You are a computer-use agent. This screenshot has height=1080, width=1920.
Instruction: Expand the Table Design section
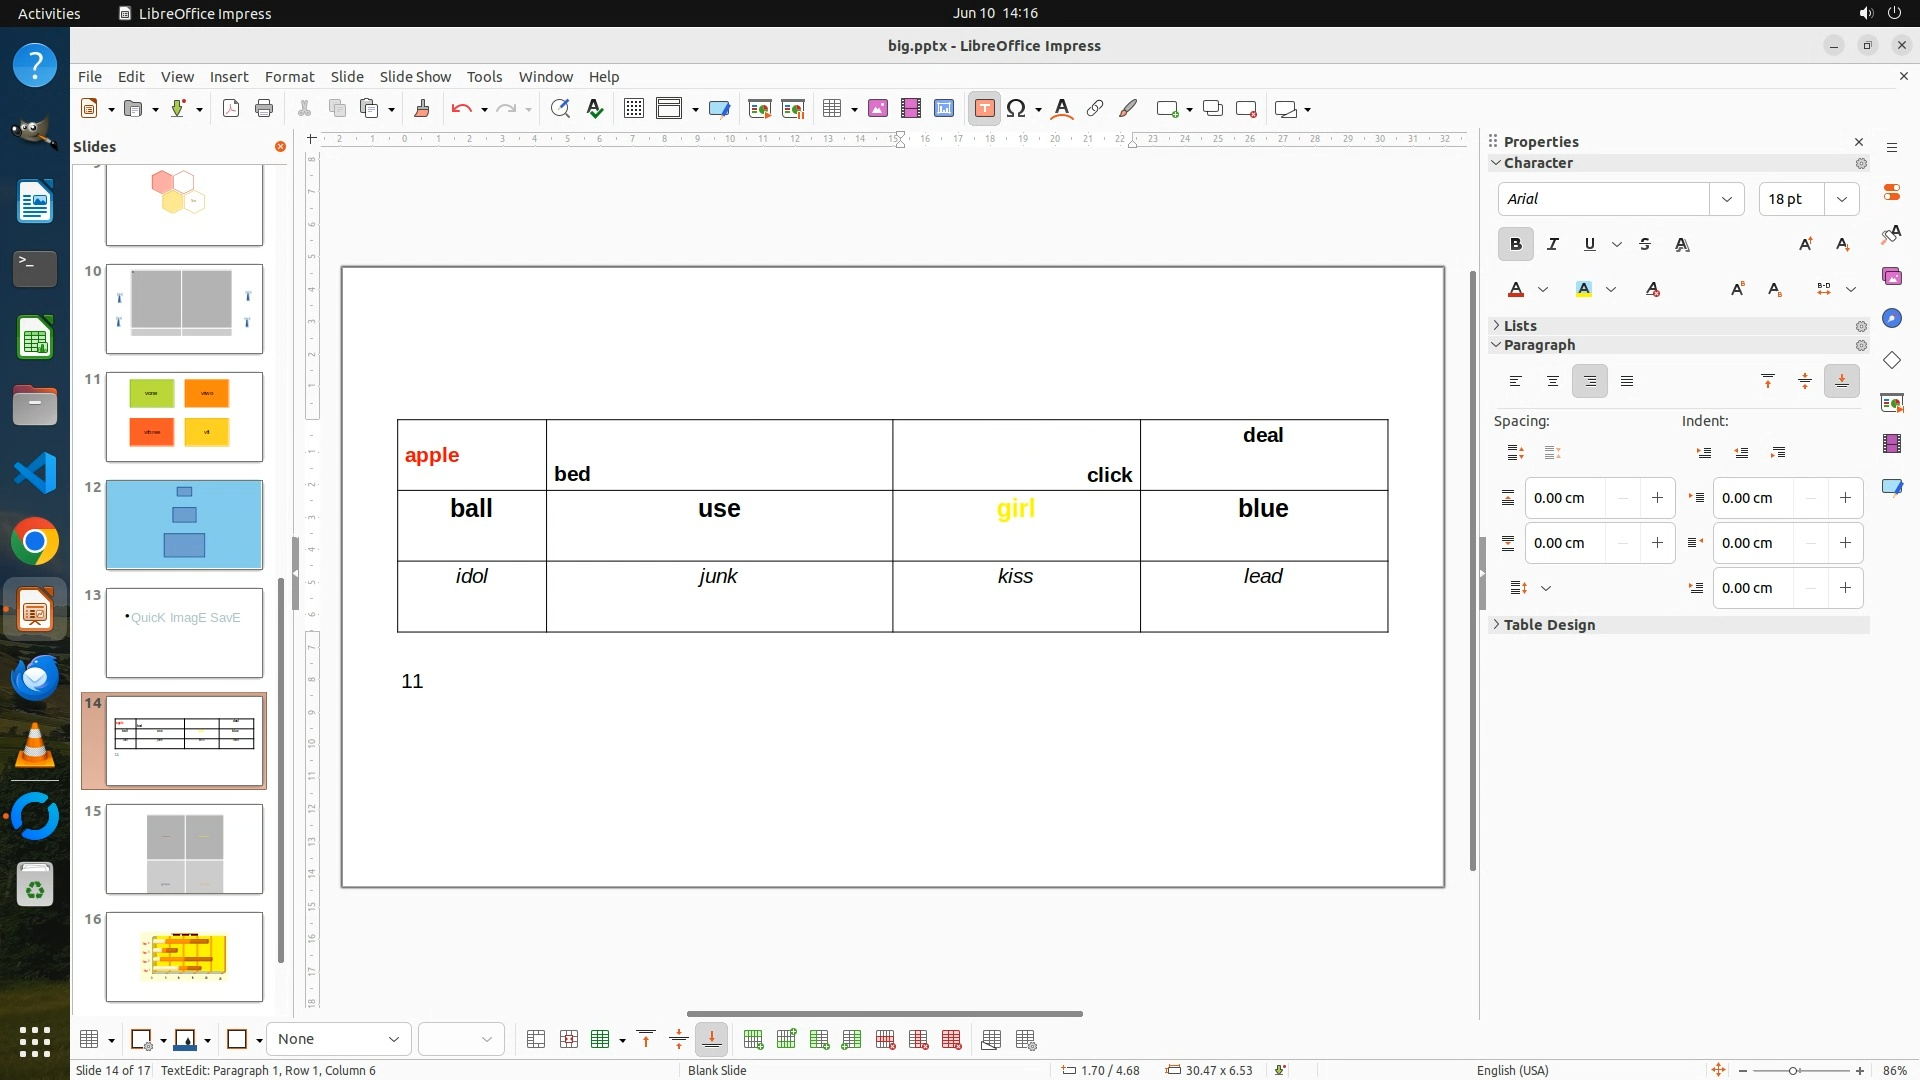(1548, 625)
